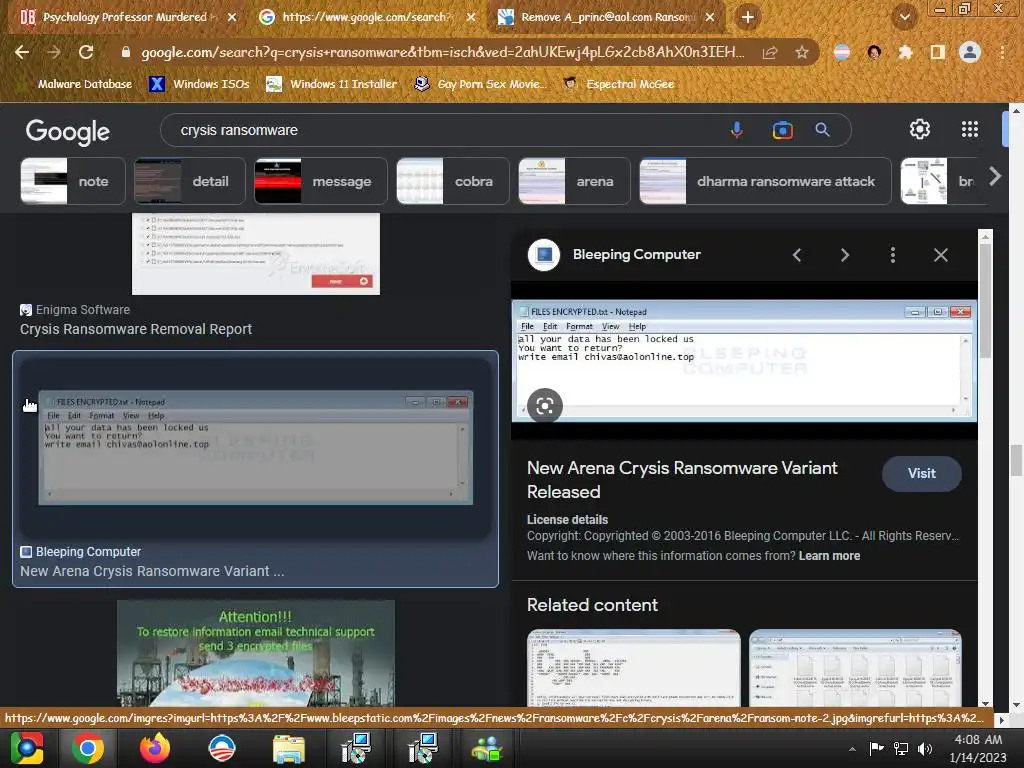Click the New Arena Crysis Ransomware Variant Released title
1024x768 pixels.
(x=682, y=480)
